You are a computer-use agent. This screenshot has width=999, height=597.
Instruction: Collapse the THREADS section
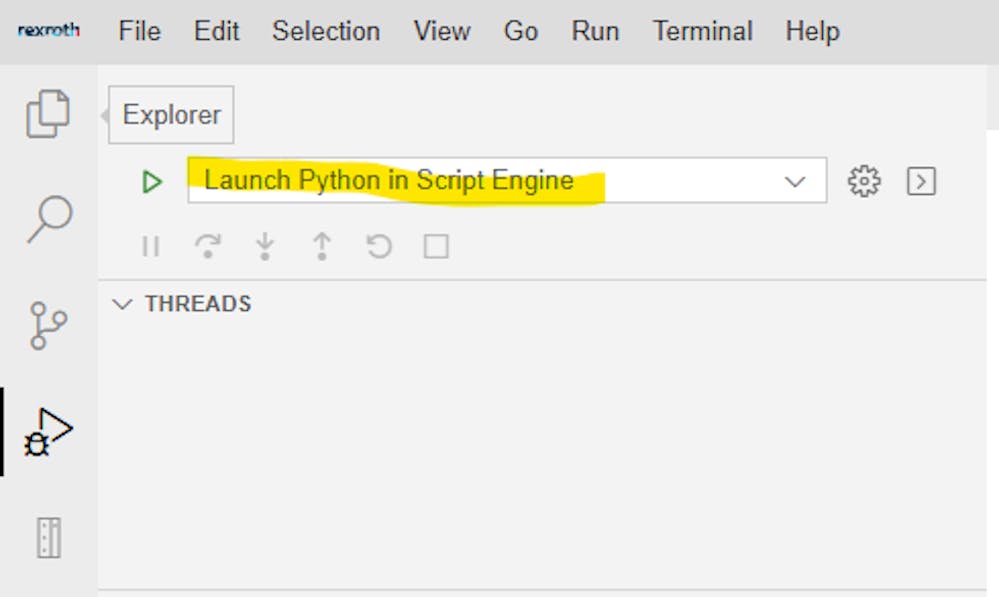click(123, 304)
